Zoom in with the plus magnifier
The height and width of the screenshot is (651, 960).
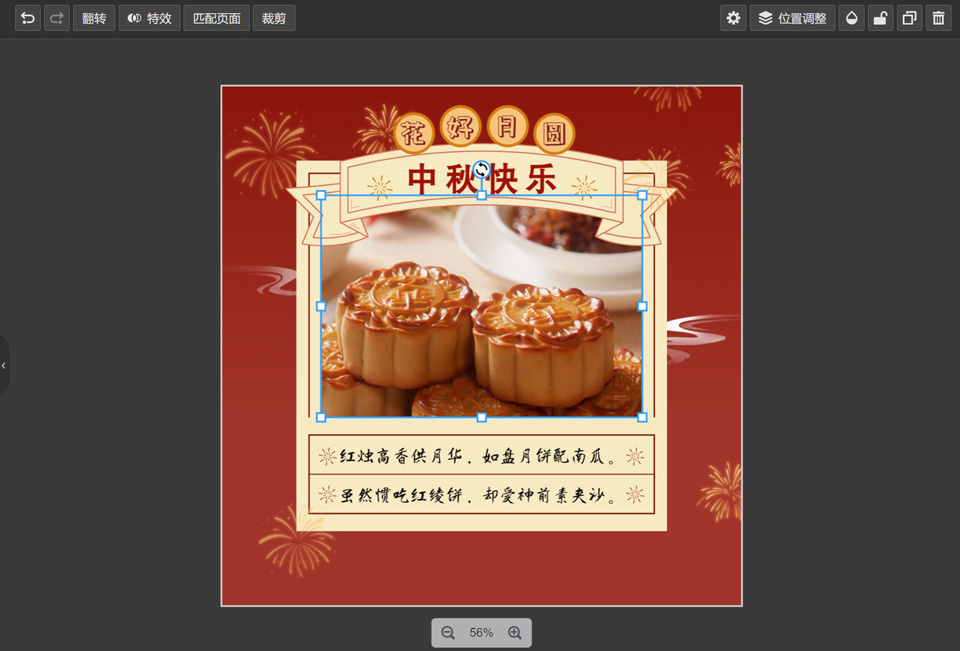(x=515, y=633)
